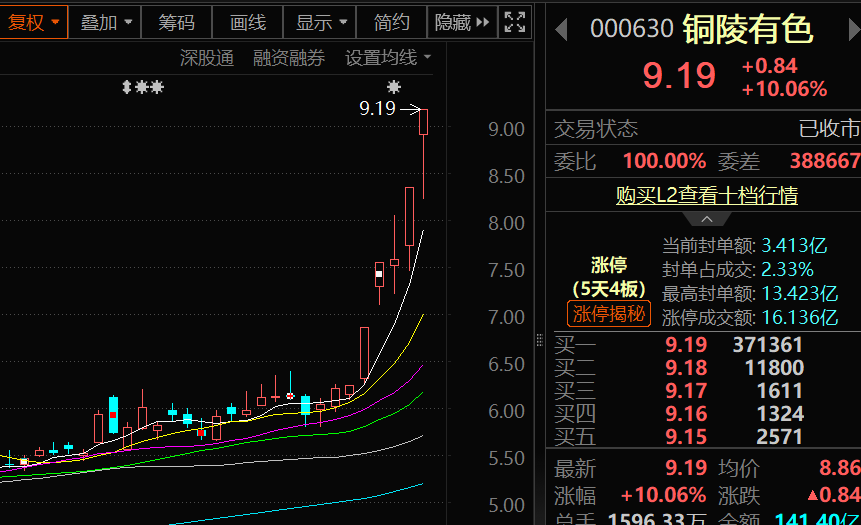Click the three-asterisk event marker on chart
The width and height of the screenshot is (861, 525).
[x=143, y=87]
